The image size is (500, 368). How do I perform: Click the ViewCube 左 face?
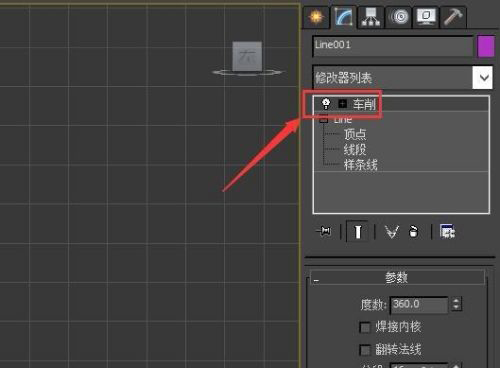pos(247,56)
